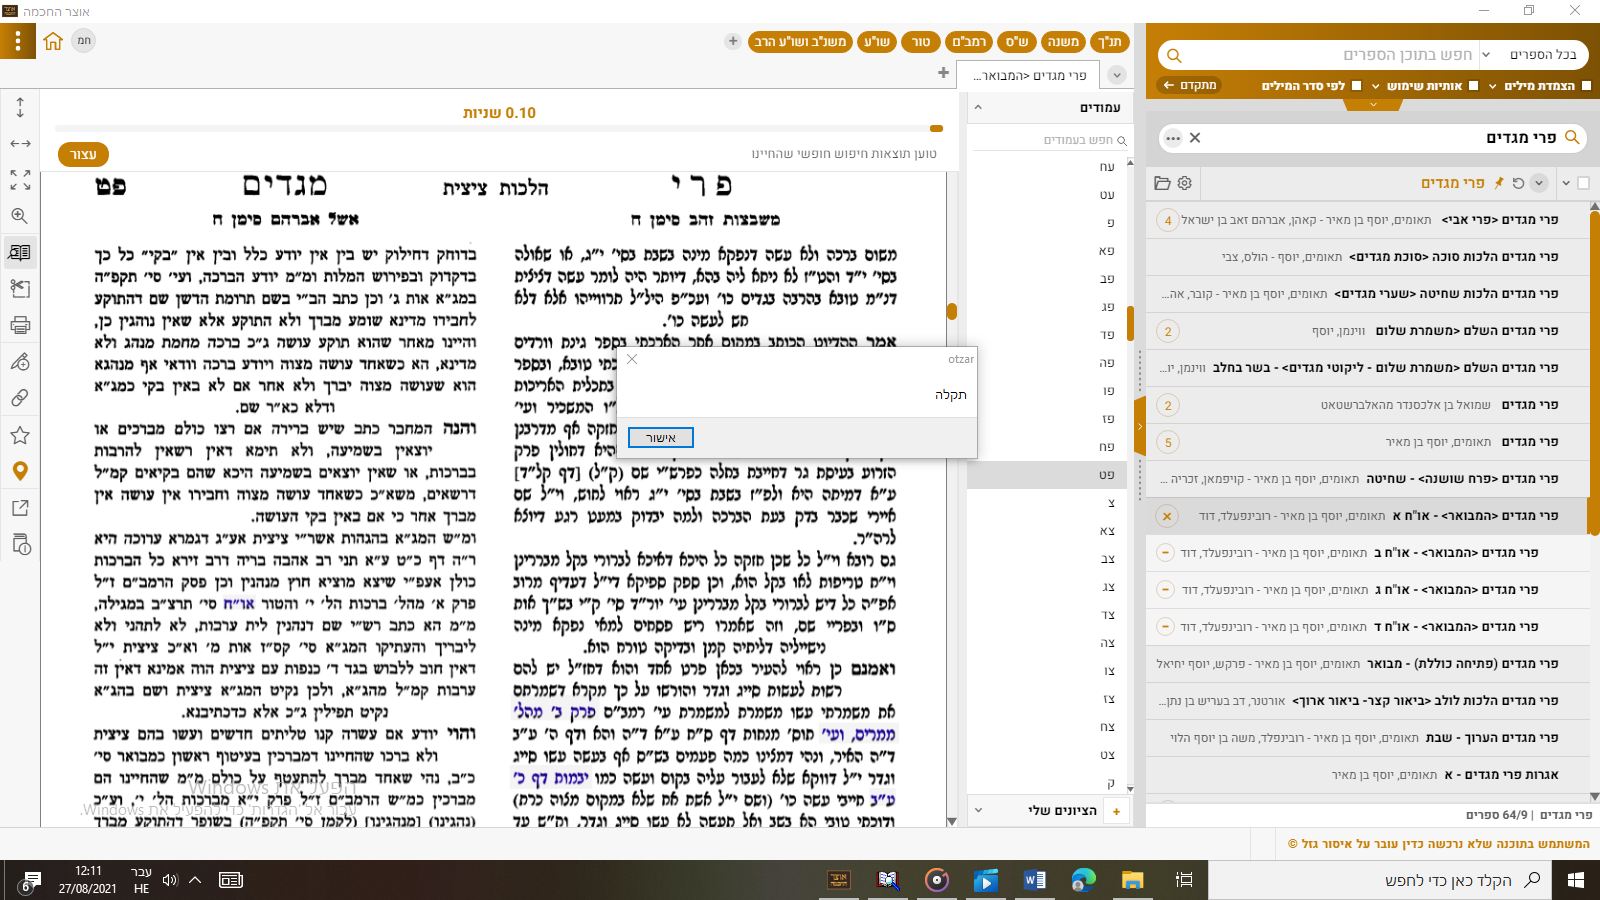This screenshot has height=900, width=1600.
Task: Click the orange location pin icon
Action: 20,471
